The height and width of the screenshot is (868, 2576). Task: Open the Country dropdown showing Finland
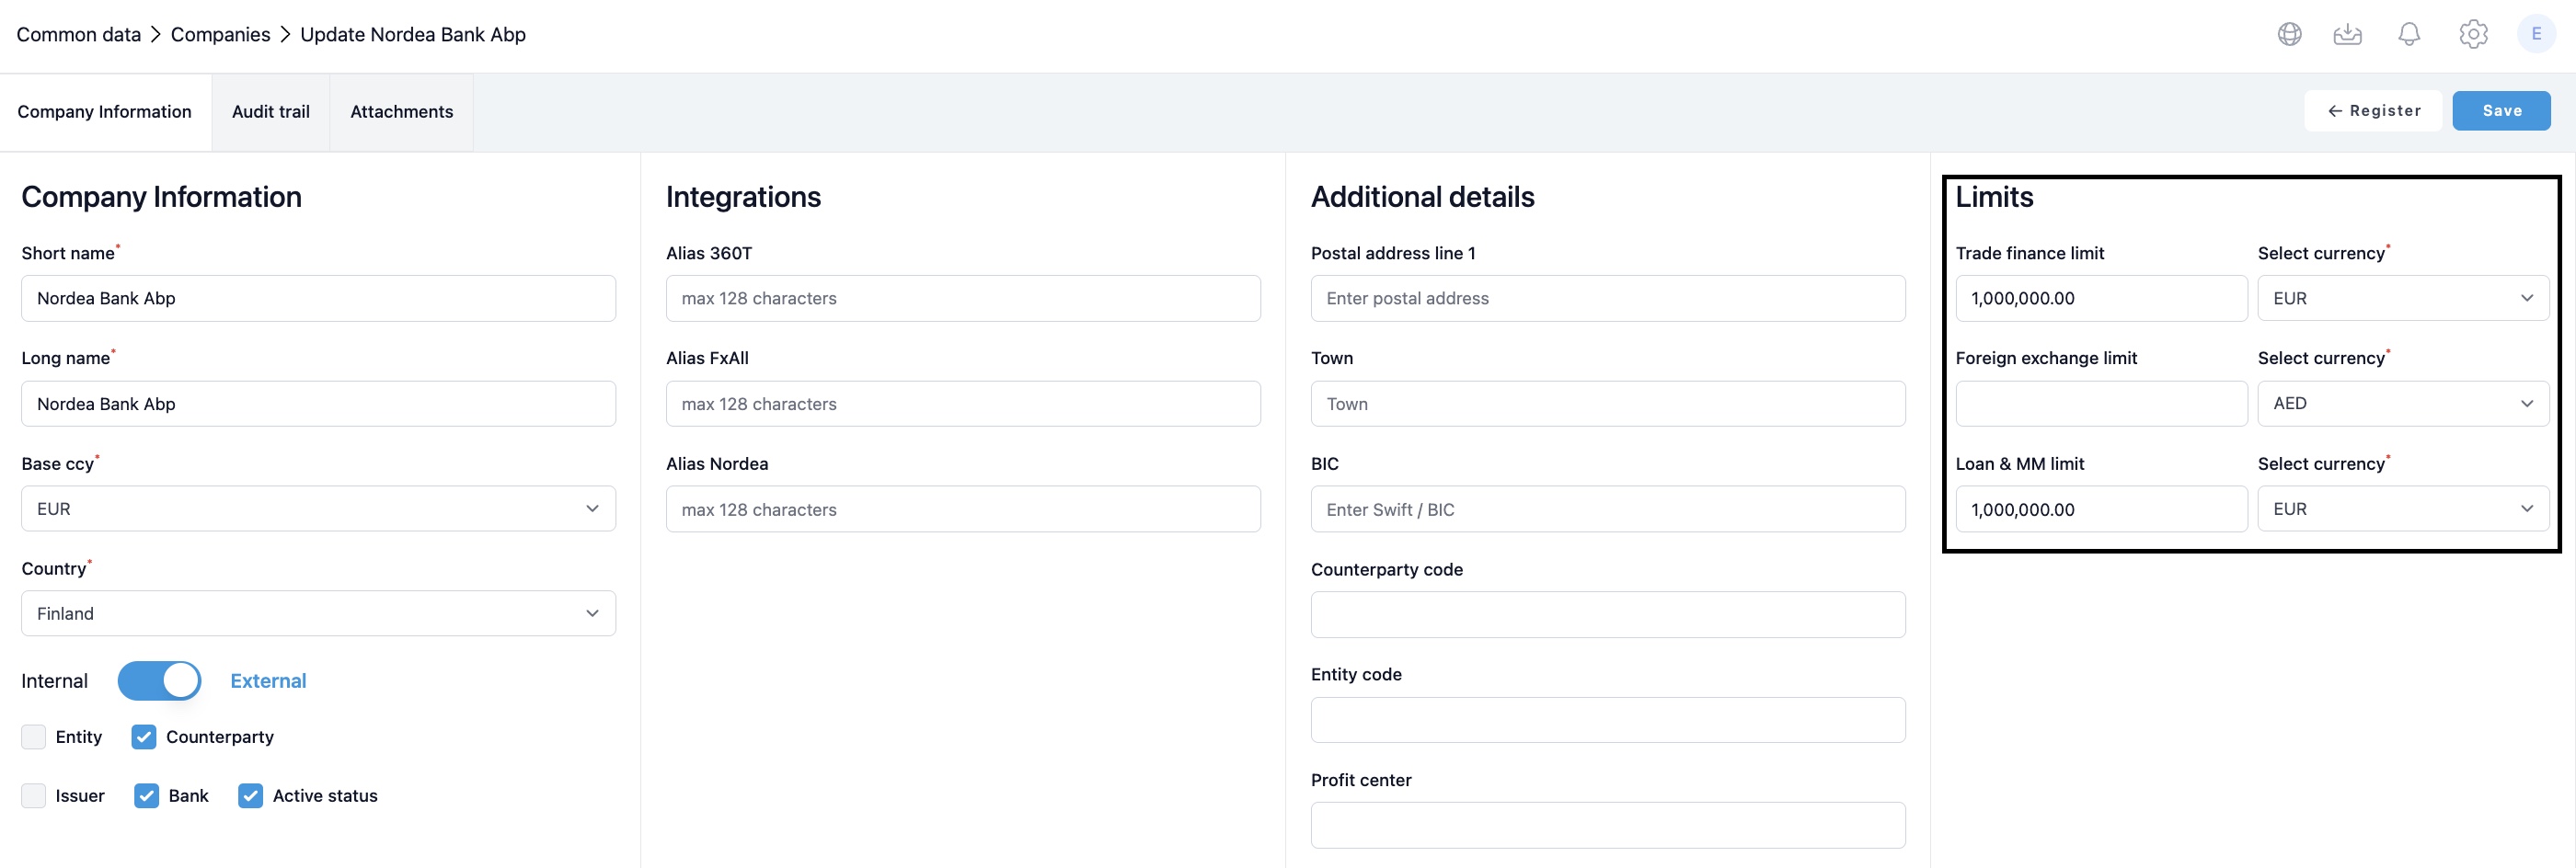(x=318, y=614)
